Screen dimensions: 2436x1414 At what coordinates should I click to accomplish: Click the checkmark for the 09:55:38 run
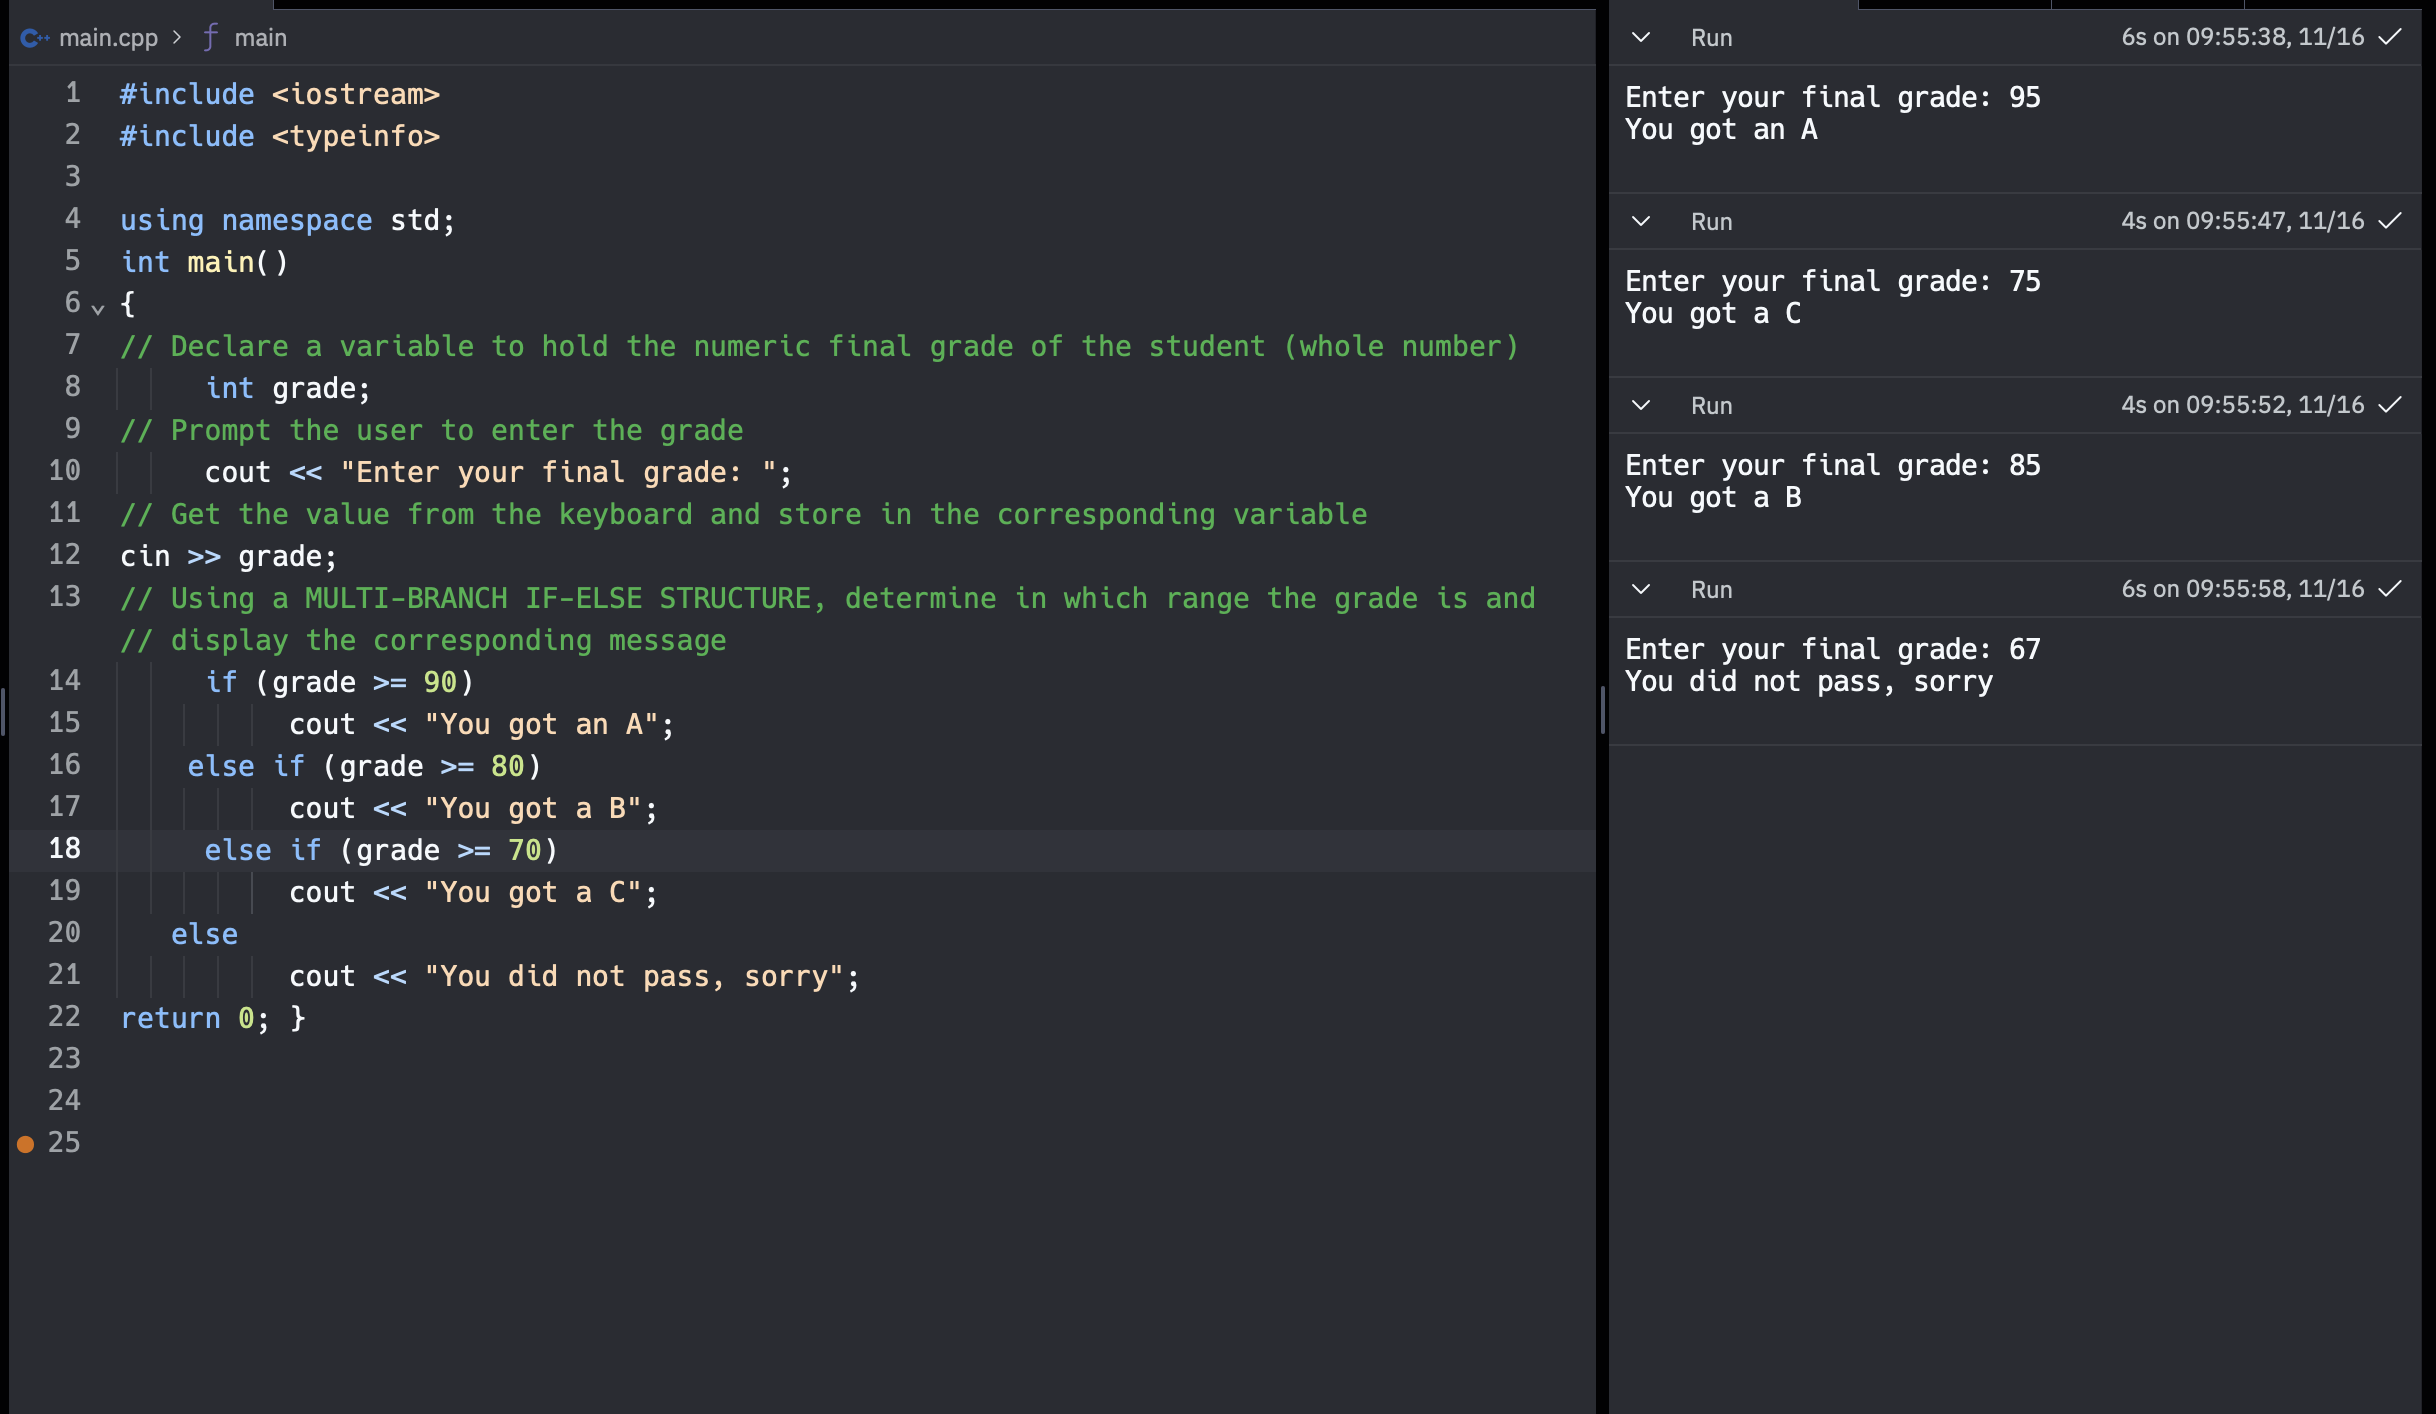point(2390,37)
